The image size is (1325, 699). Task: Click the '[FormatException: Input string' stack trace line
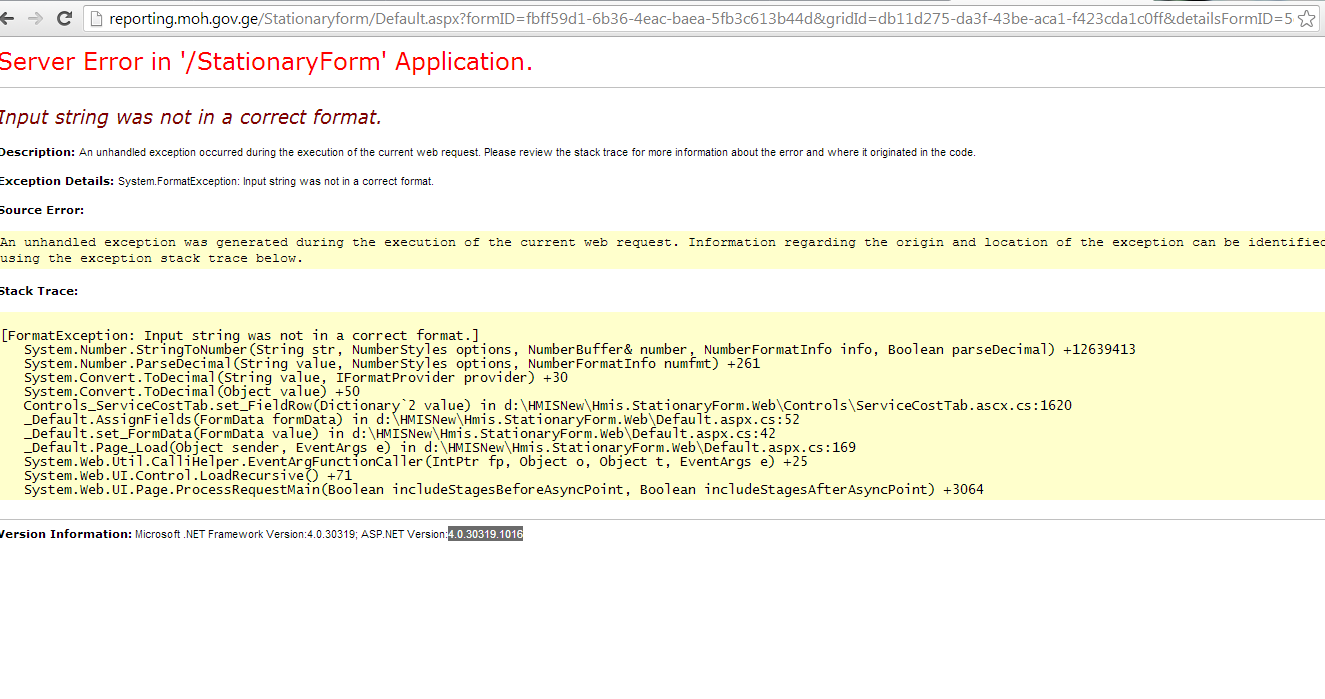[x=240, y=335]
